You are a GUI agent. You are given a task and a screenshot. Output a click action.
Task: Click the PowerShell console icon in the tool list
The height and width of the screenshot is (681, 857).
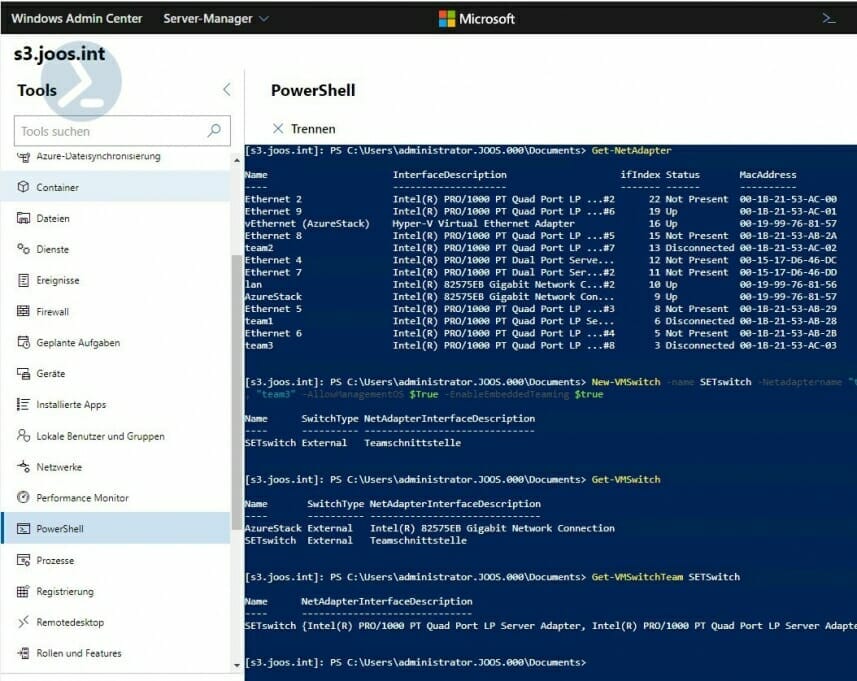point(23,529)
